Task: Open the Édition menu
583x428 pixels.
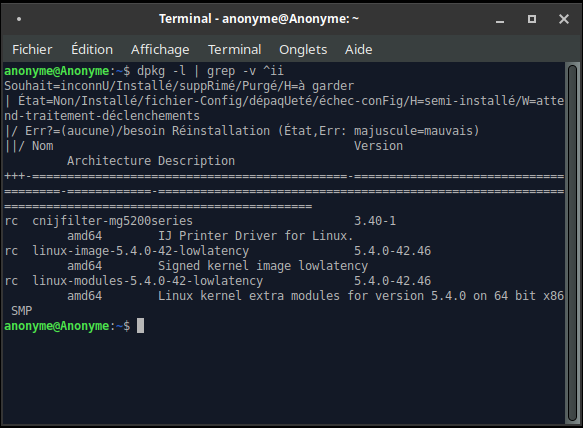Action: click(x=92, y=49)
